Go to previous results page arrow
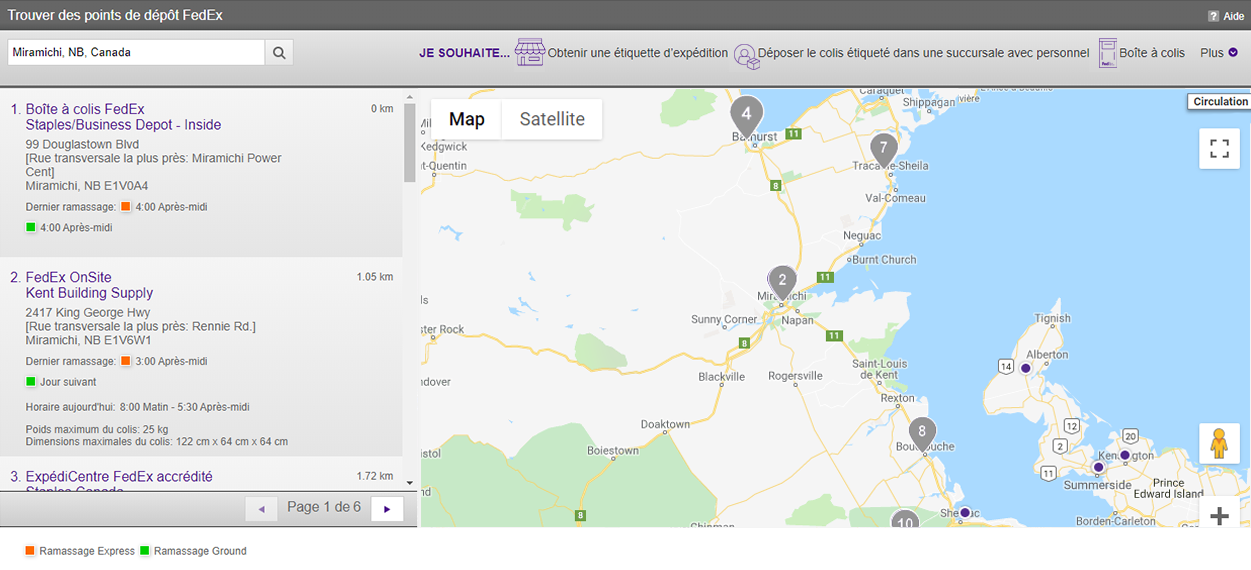This screenshot has height=570, width=1251. point(262,509)
